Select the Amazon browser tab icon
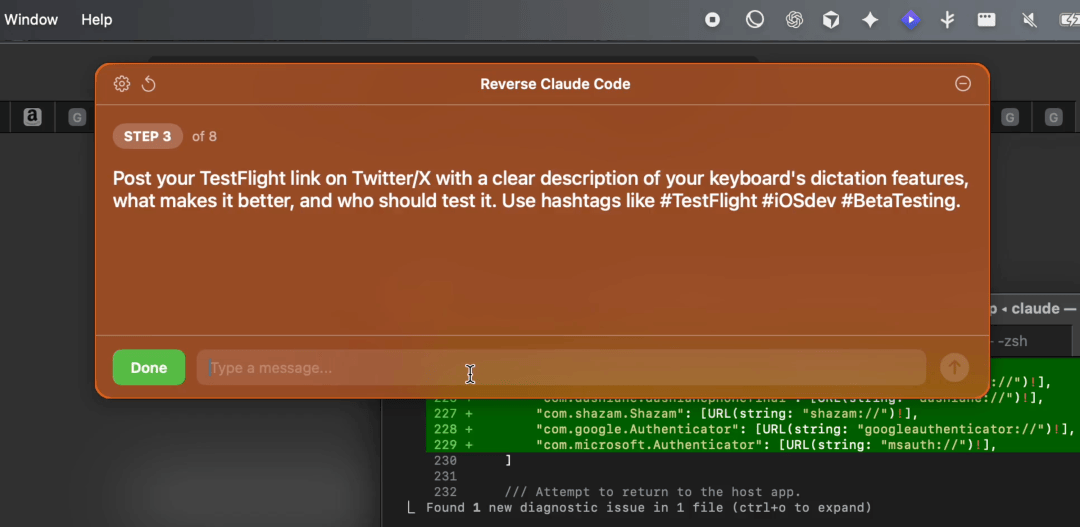The image size is (1080, 527). [33, 118]
